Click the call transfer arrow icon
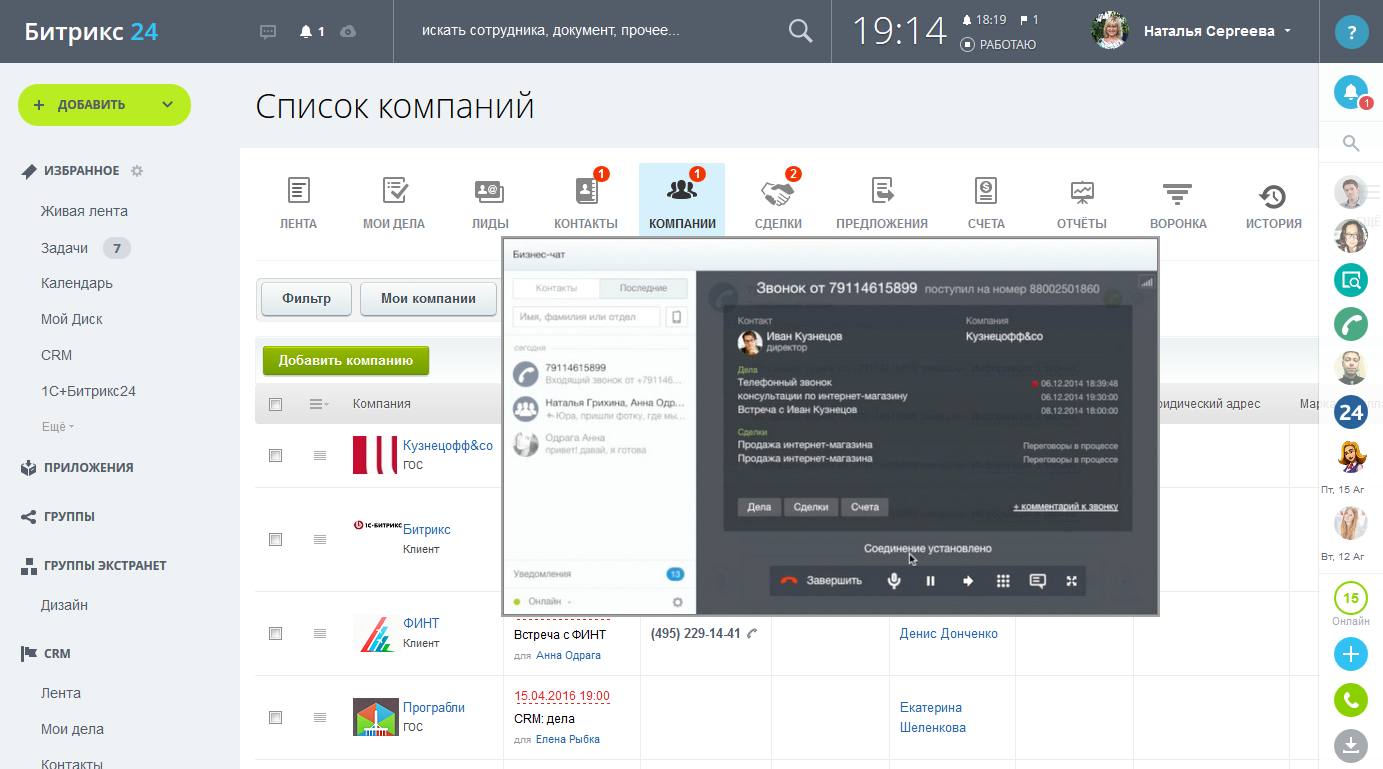 [x=967, y=581]
